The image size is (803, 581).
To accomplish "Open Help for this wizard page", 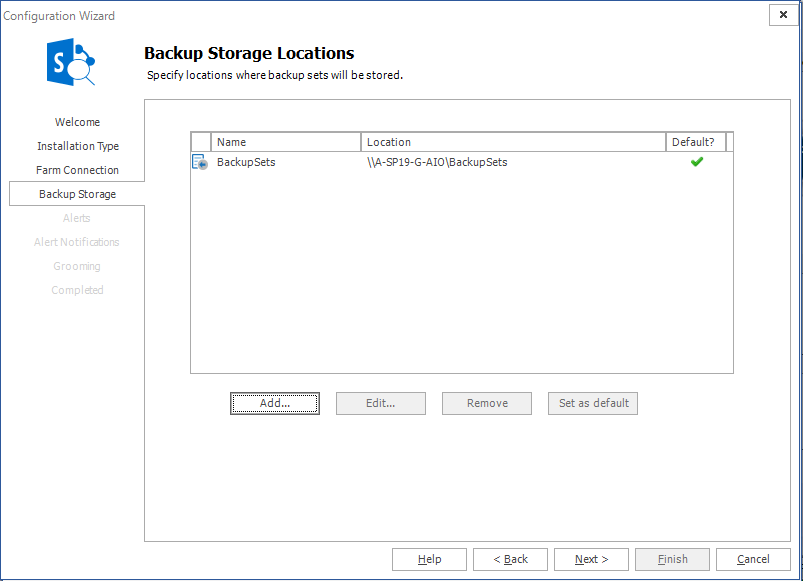I will point(429,559).
